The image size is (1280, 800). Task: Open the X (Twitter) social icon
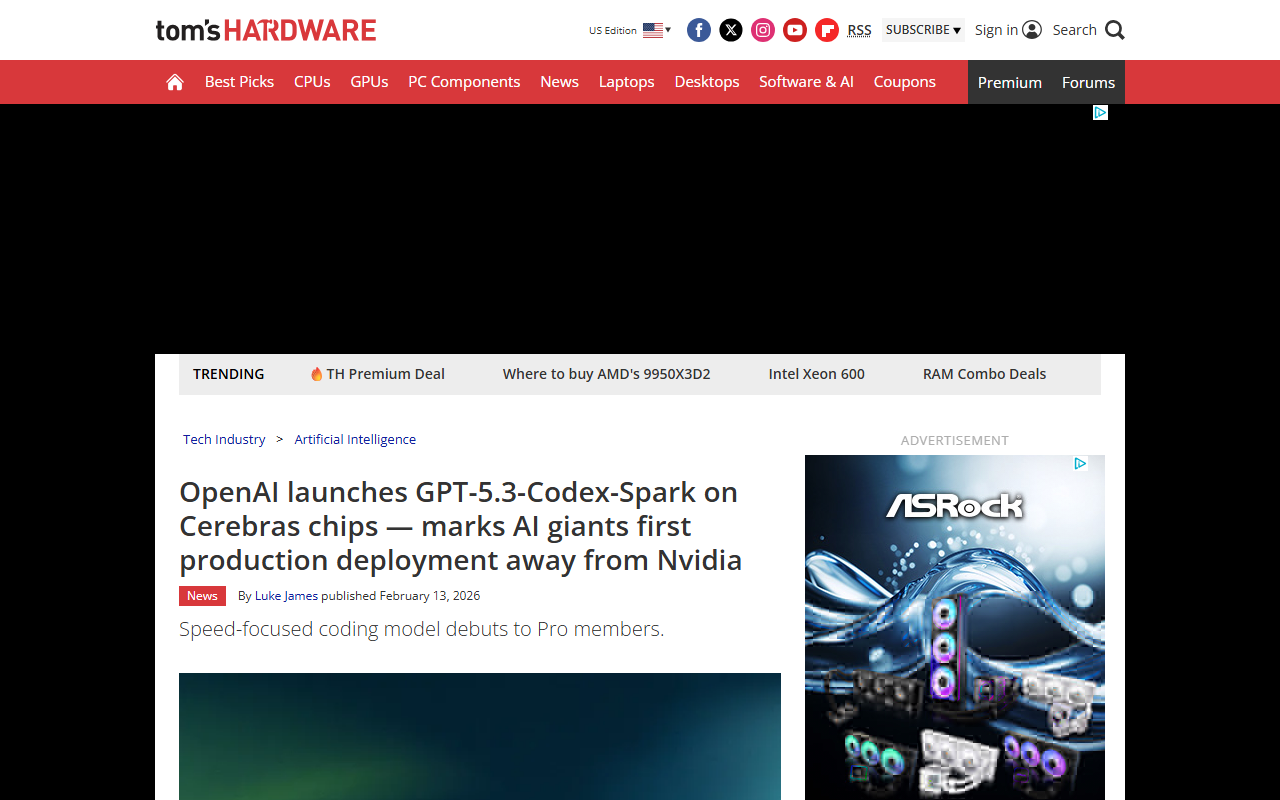coord(731,30)
